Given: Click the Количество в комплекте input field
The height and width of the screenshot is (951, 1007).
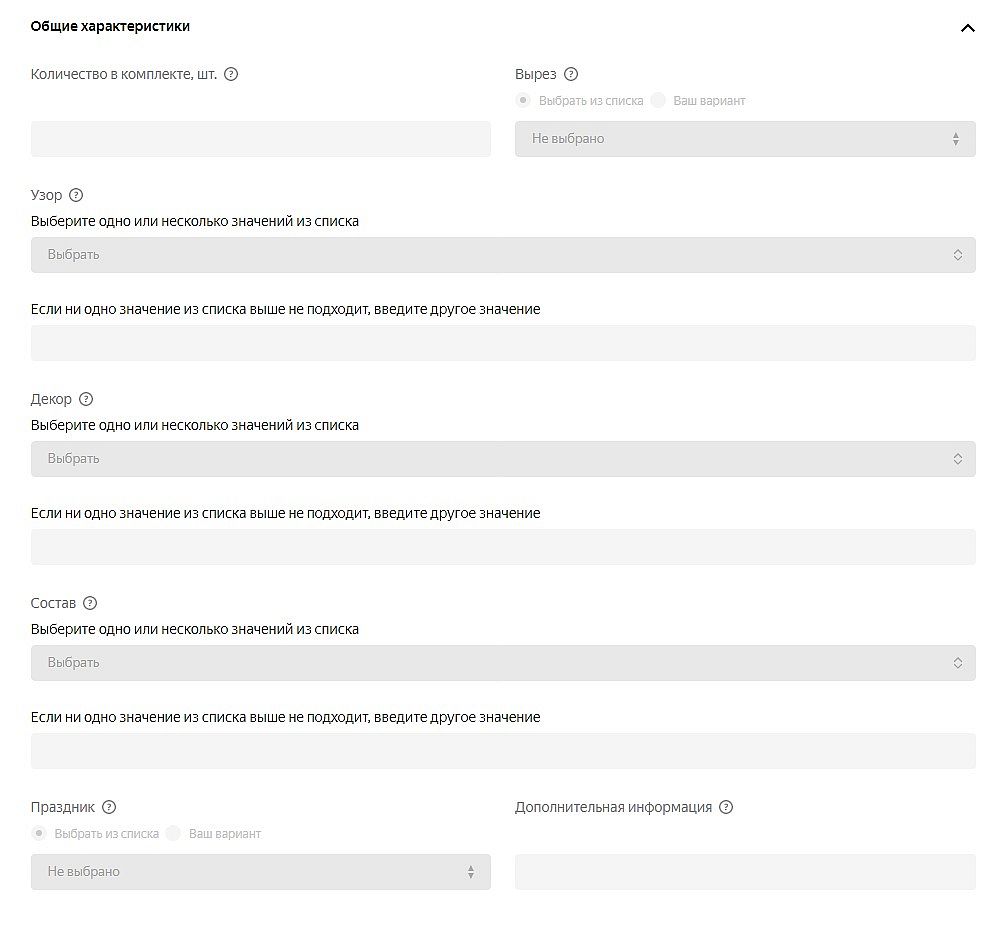Looking at the screenshot, I should coord(261,139).
